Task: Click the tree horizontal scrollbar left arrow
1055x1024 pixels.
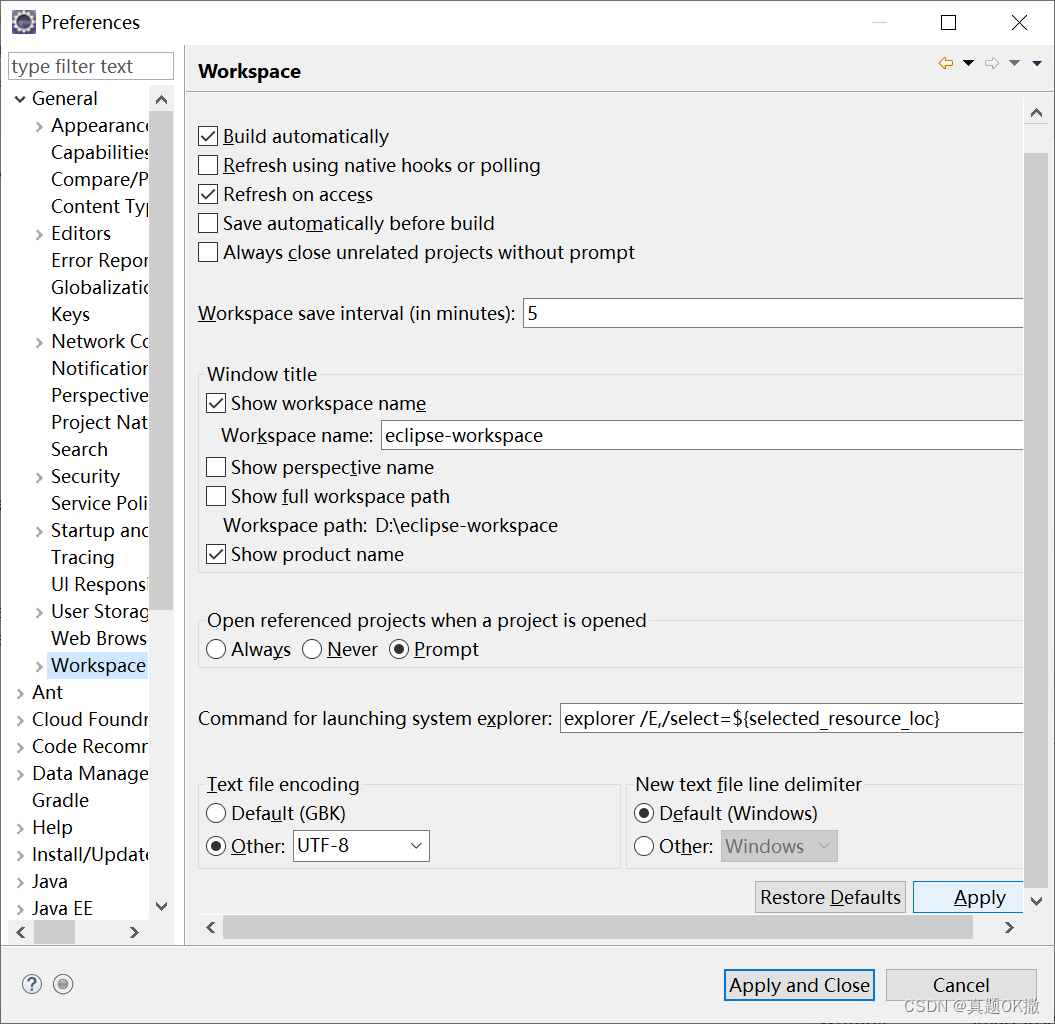Action: (x=21, y=932)
